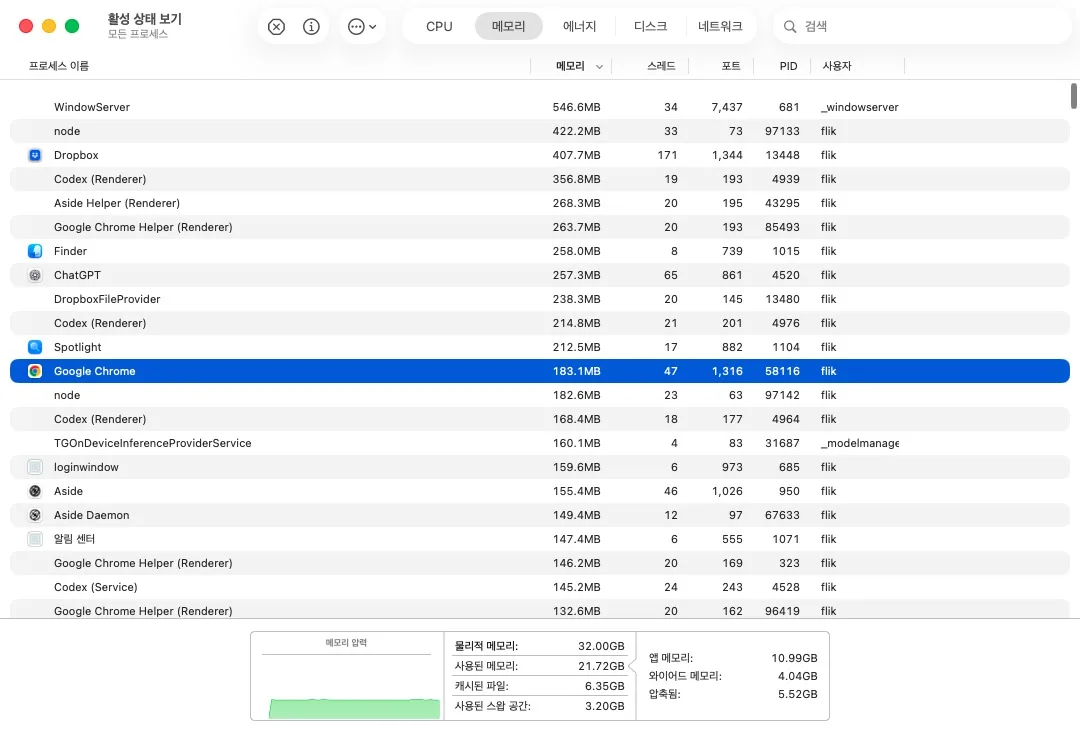The height and width of the screenshot is (735, 1080).
Task: Click the _modelmanage user cell
Action: 860,443
